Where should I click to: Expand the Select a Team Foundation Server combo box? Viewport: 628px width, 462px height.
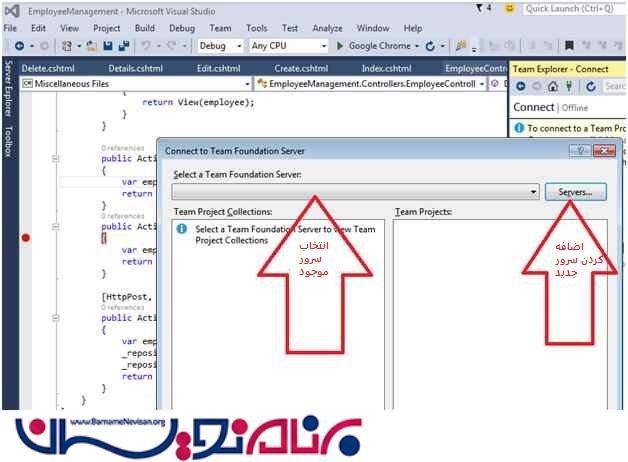point(534,191)
